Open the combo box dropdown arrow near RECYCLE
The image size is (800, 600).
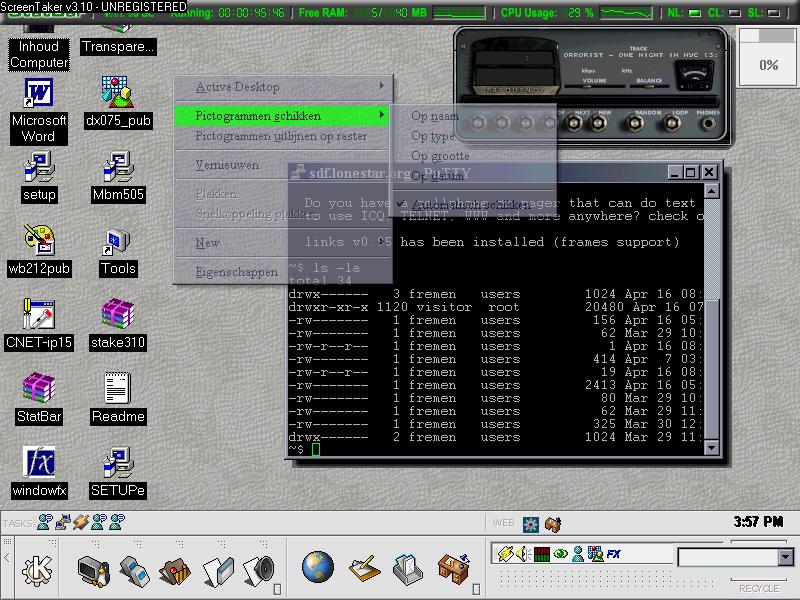(x=786, y=557)
